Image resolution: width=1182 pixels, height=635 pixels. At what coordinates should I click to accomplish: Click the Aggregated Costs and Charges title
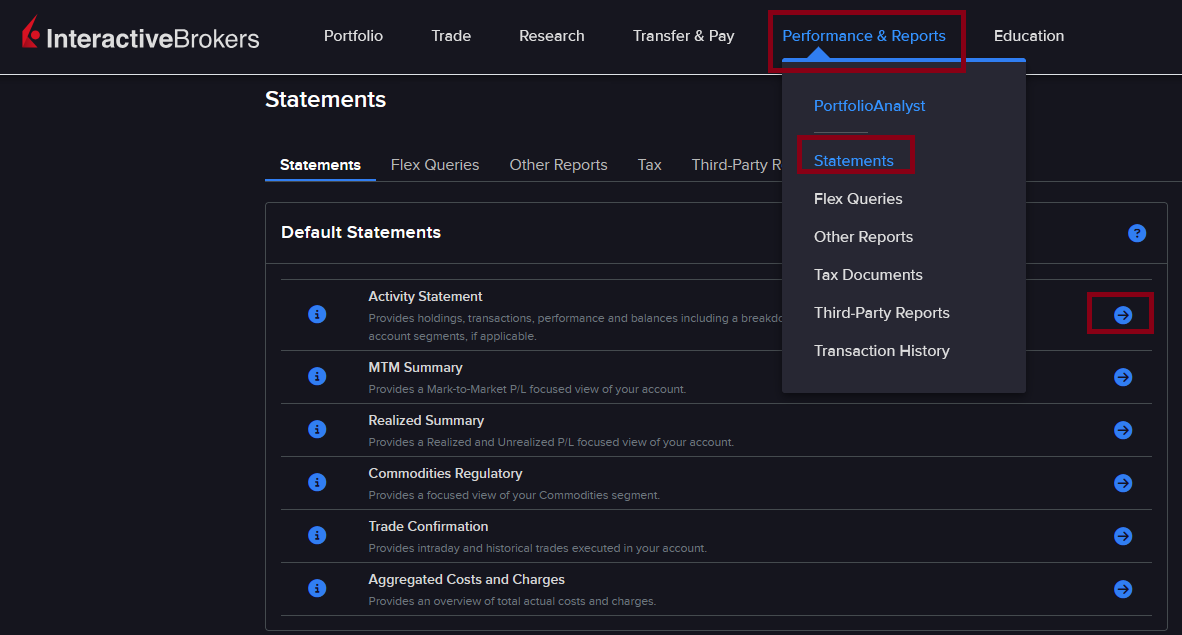467,579
